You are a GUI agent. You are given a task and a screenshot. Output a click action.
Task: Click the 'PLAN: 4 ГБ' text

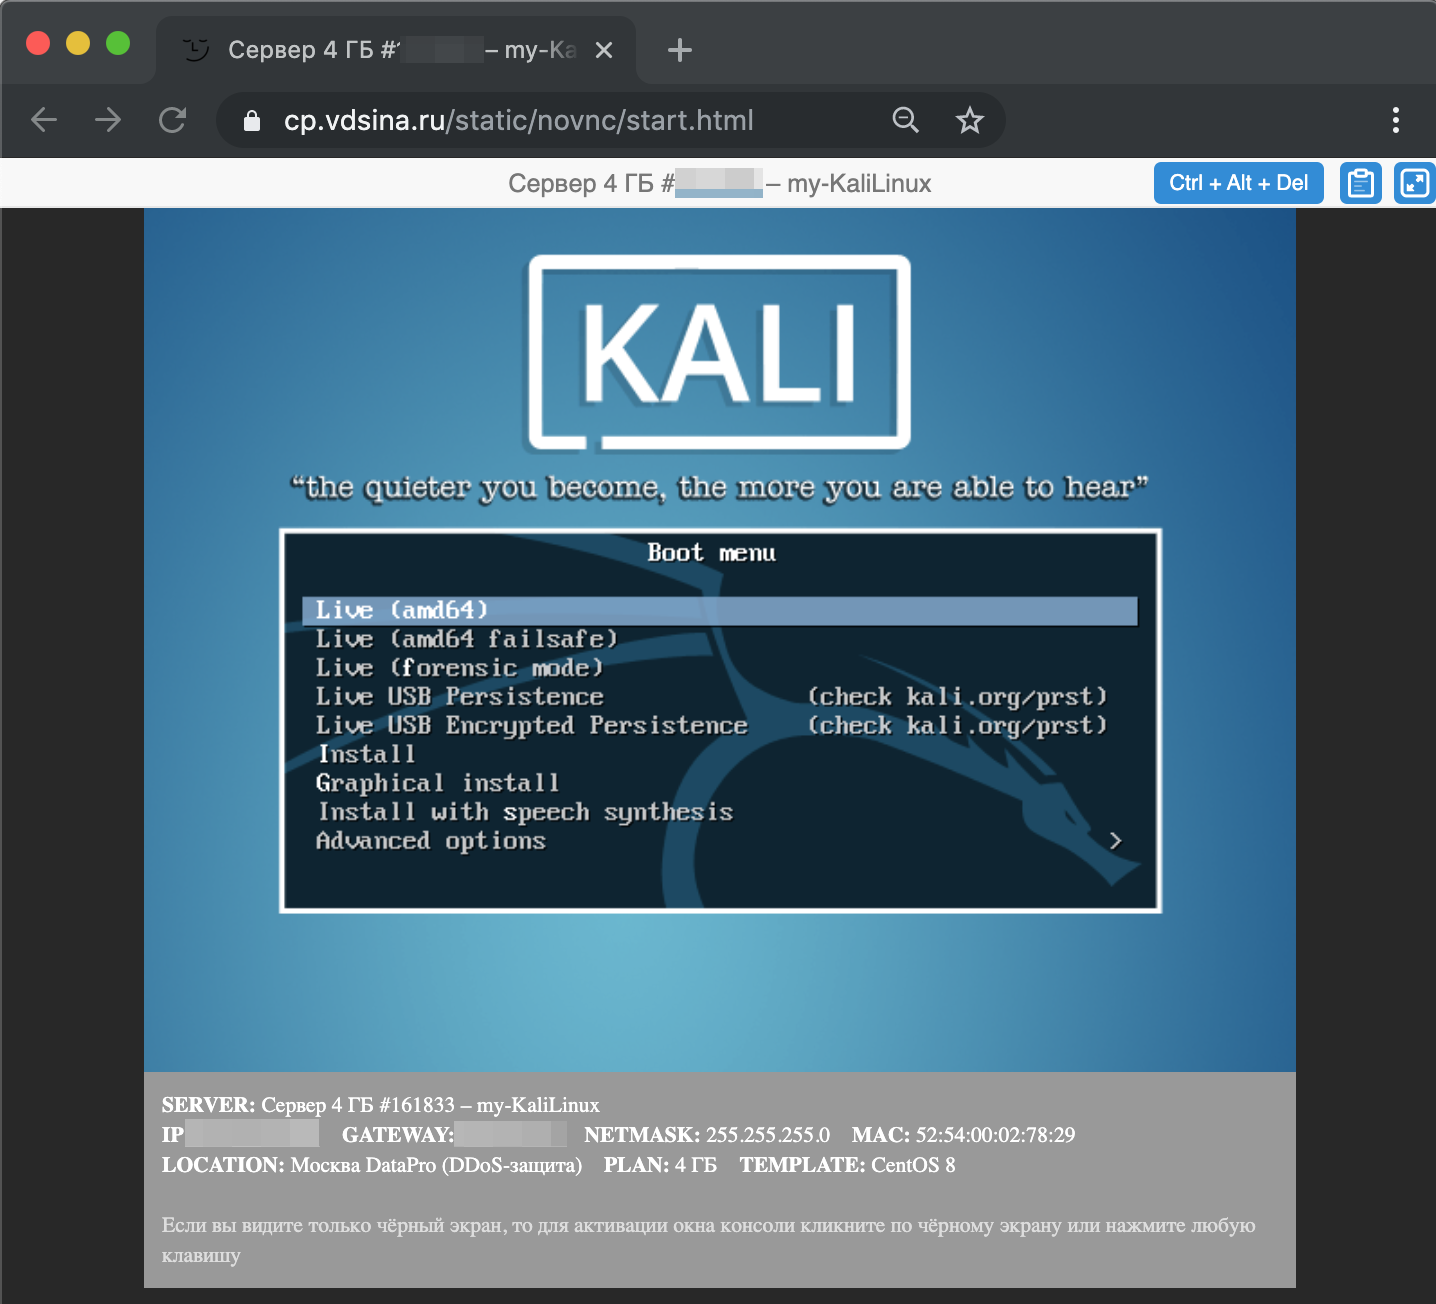(x=660, y=1165)
